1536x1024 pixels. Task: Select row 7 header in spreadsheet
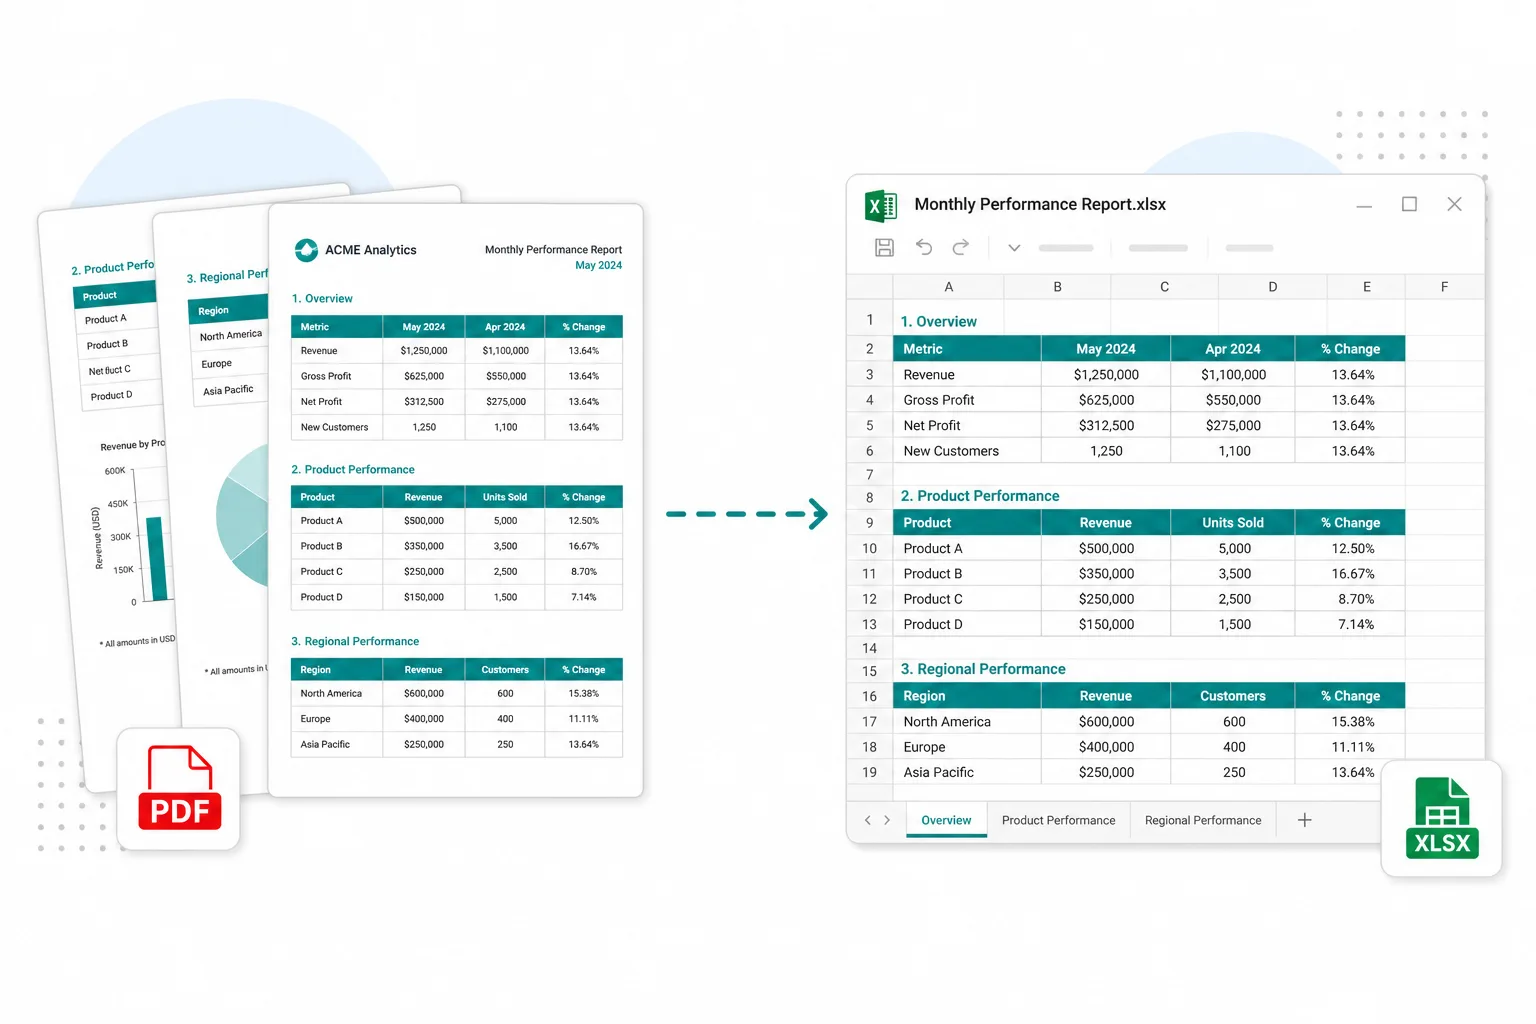870,475
